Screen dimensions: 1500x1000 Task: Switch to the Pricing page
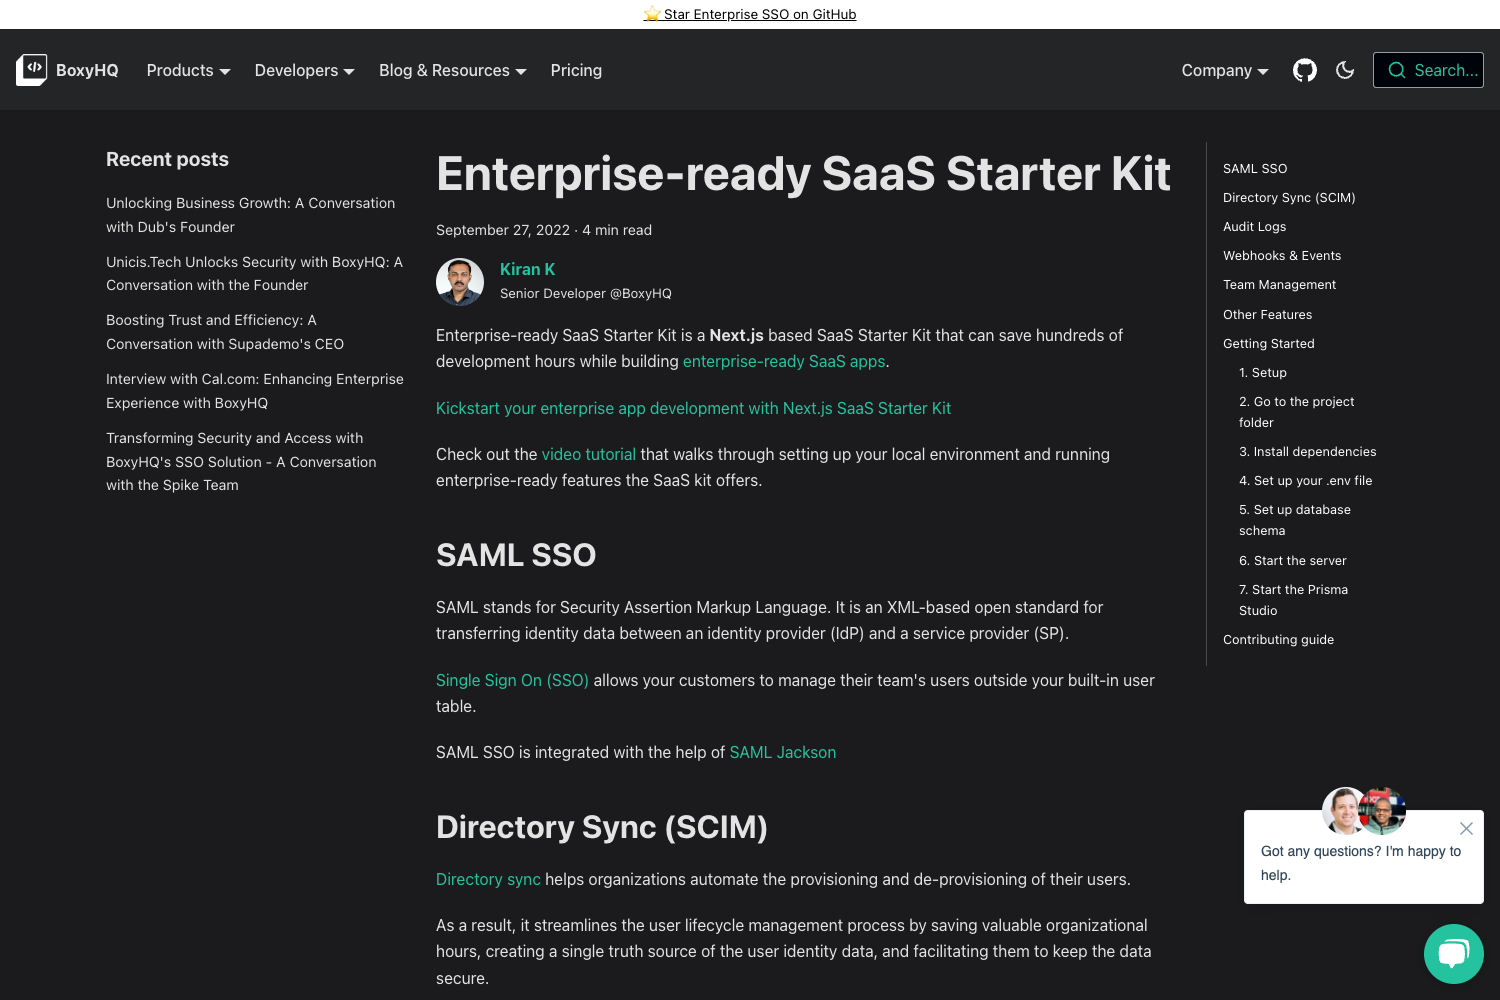tap(576, 70)
